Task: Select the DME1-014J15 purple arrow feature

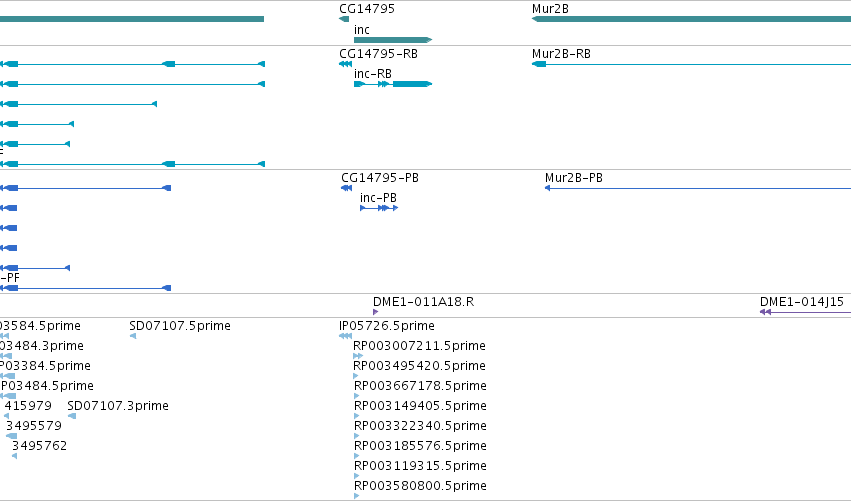Action: click(x=805, y=312)
